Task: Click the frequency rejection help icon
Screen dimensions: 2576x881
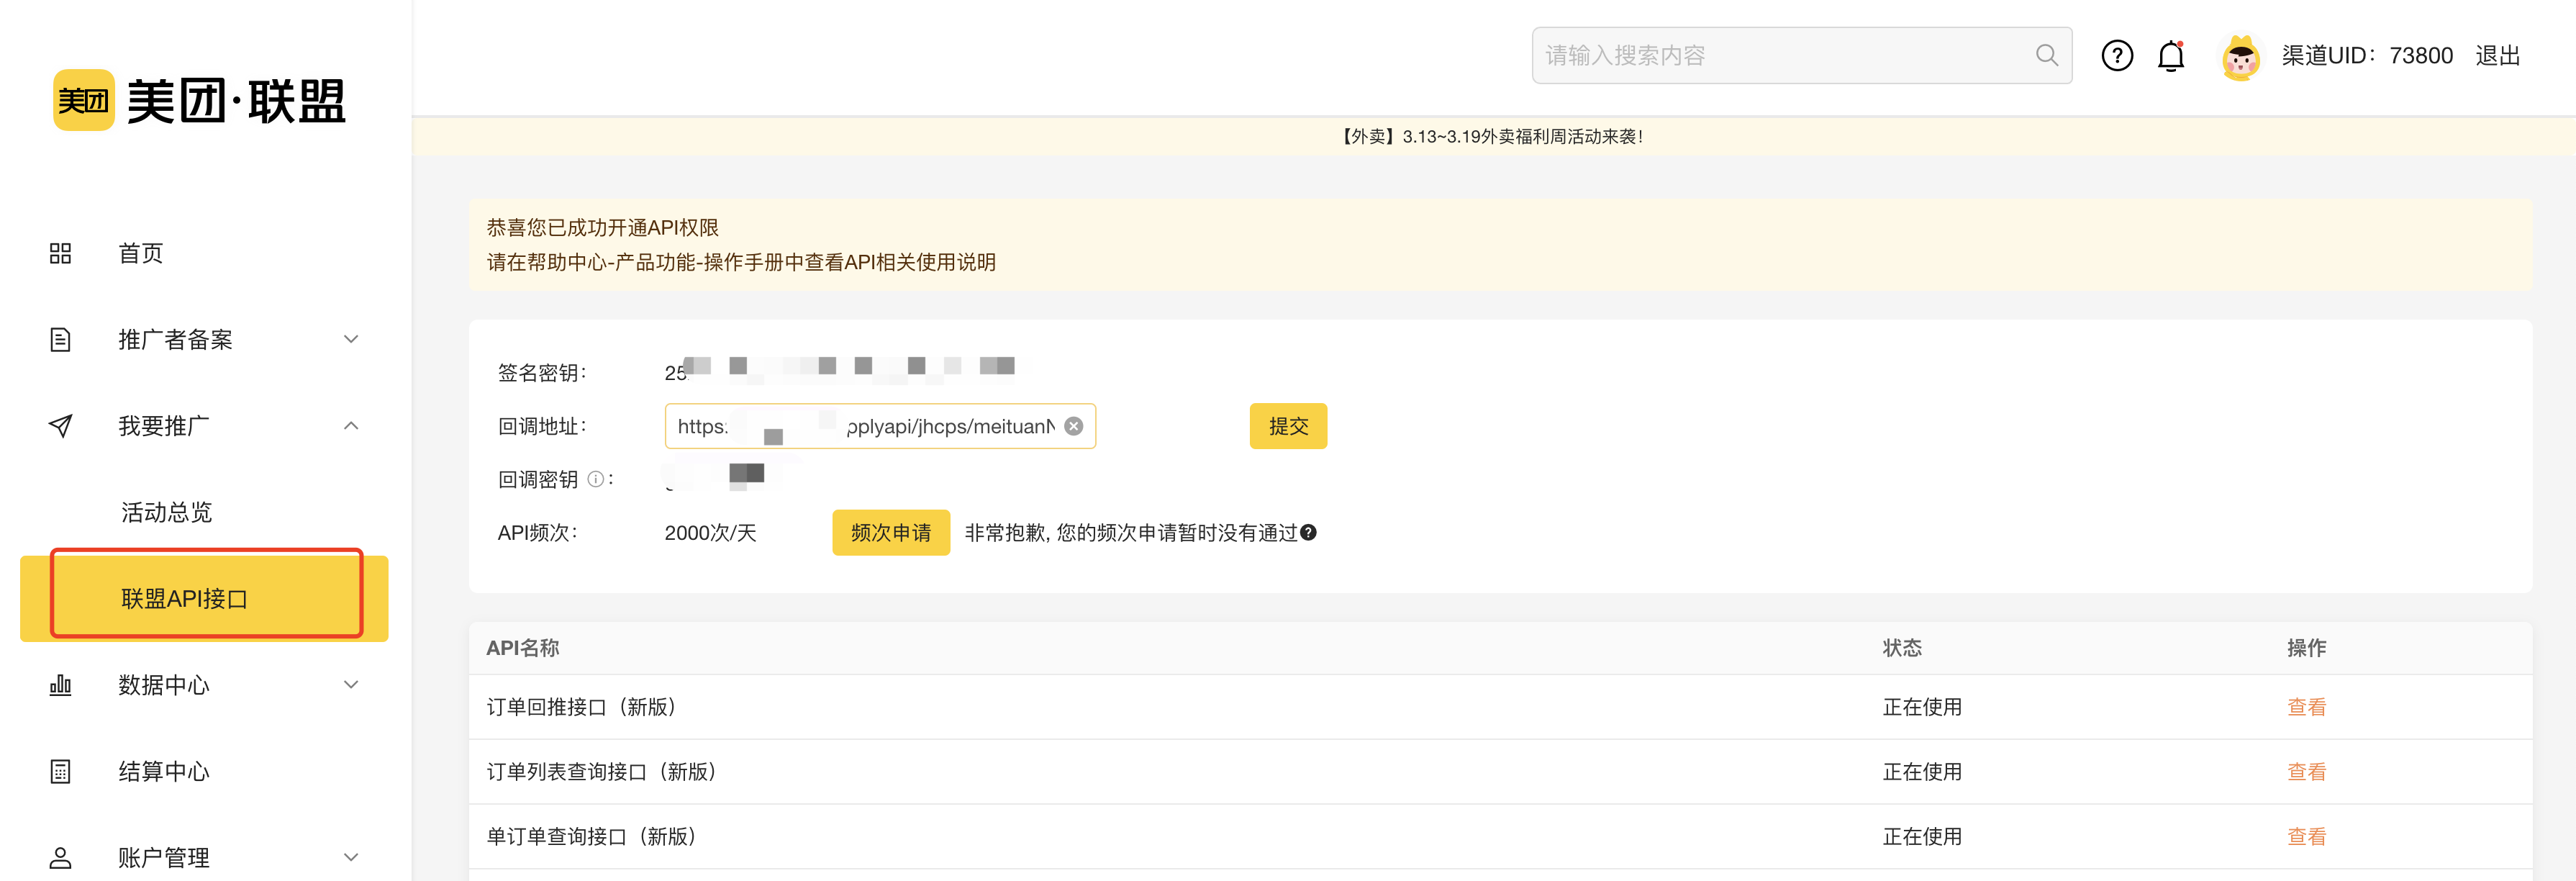Action: (1308, 533)
